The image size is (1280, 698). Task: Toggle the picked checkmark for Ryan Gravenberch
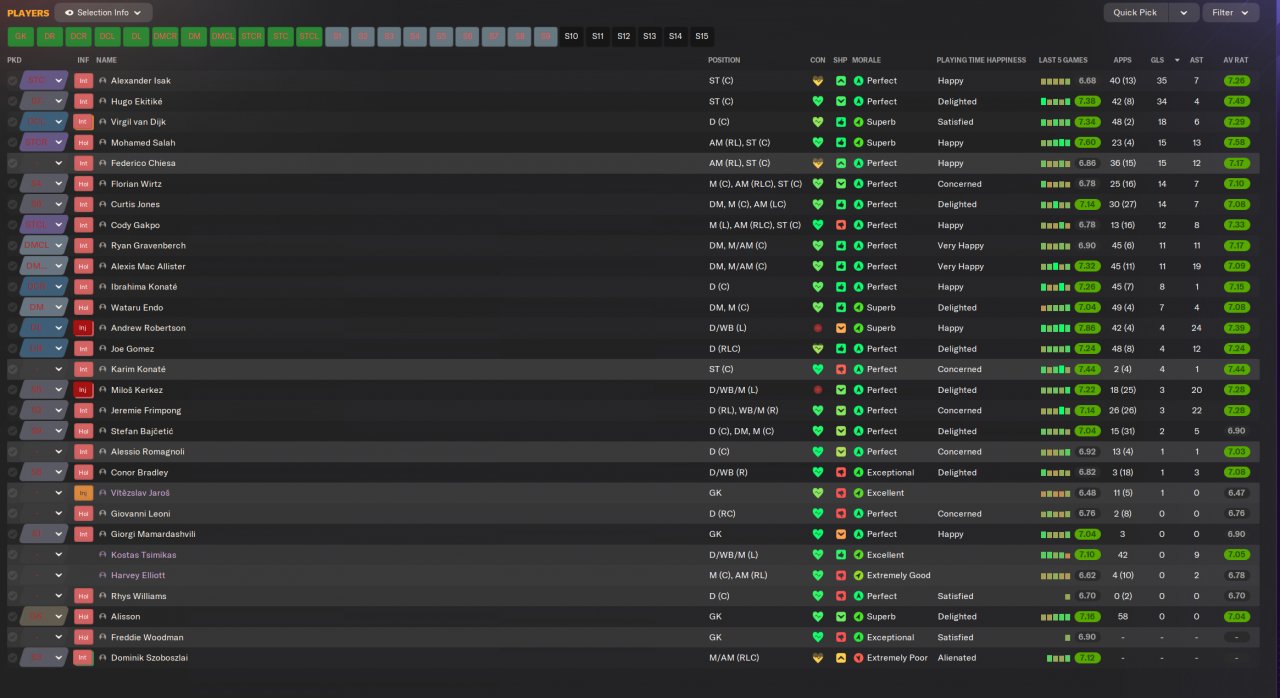(x=12, y=246)
